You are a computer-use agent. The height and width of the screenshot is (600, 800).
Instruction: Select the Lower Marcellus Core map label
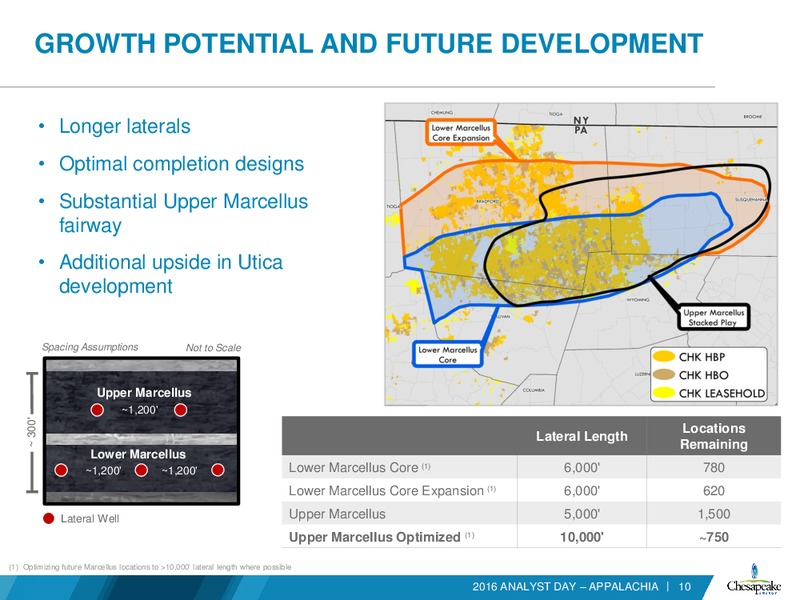coord(447,355)
